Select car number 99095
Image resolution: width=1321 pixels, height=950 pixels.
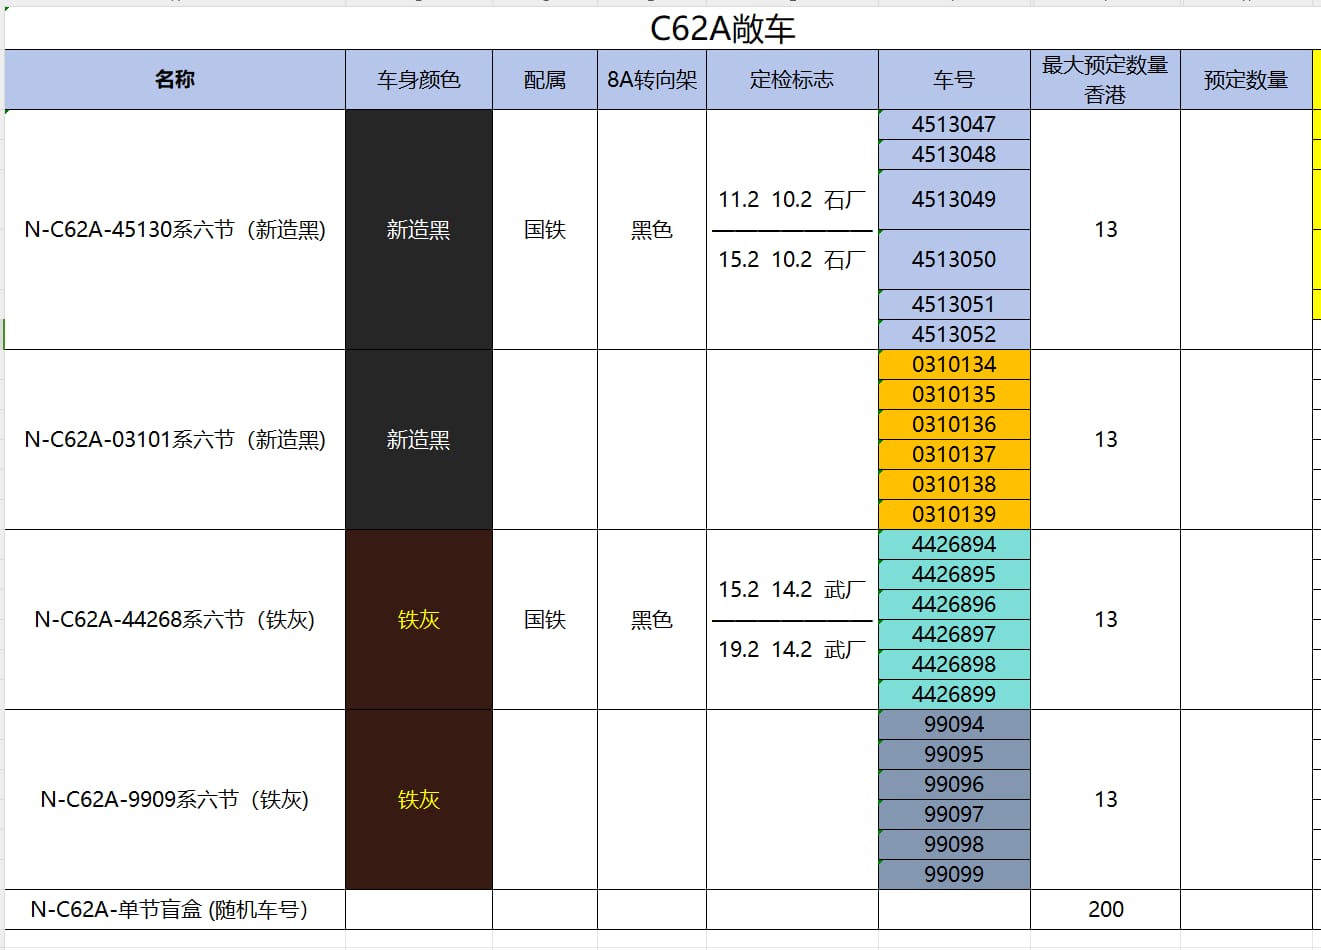point(954,755)
